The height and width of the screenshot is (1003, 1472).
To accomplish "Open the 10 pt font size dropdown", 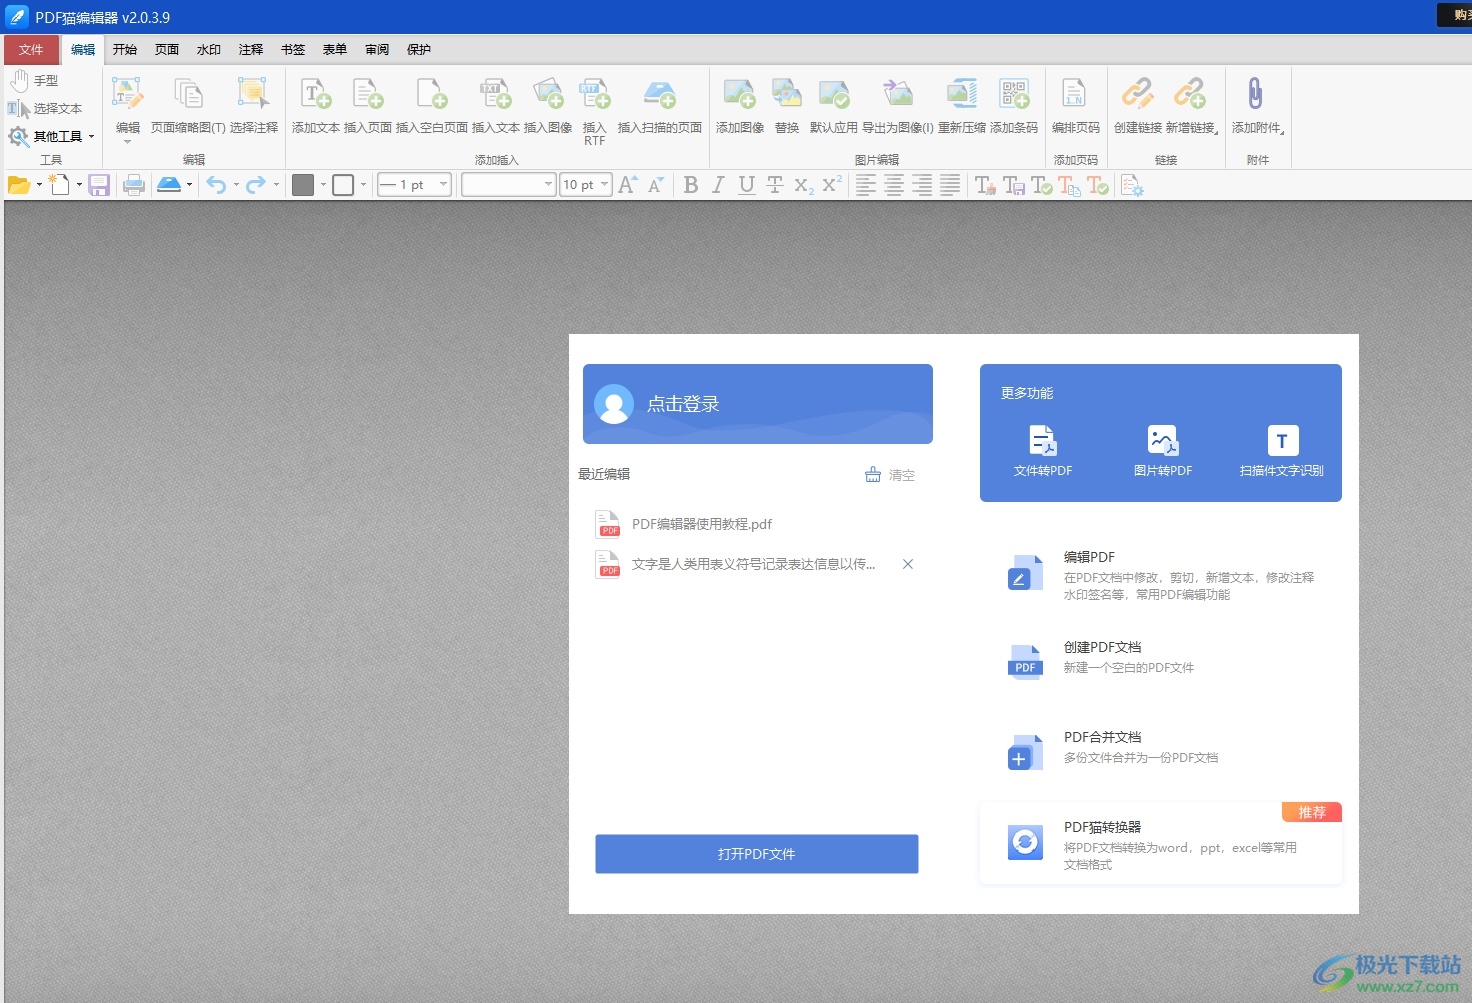I will 604,184.
